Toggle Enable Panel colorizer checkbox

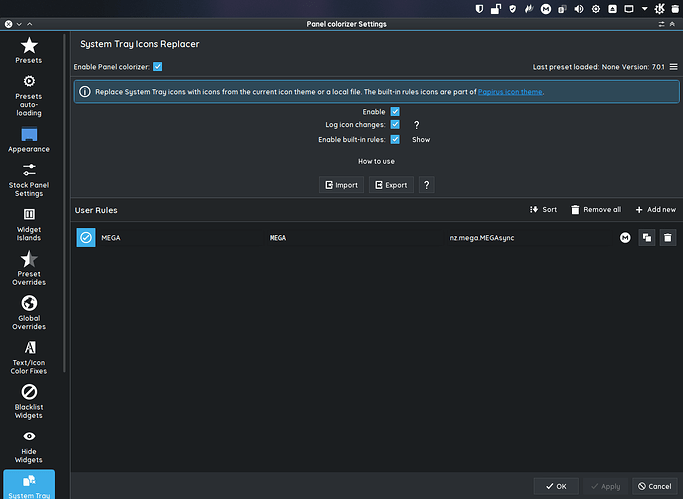tap(158, 67)
